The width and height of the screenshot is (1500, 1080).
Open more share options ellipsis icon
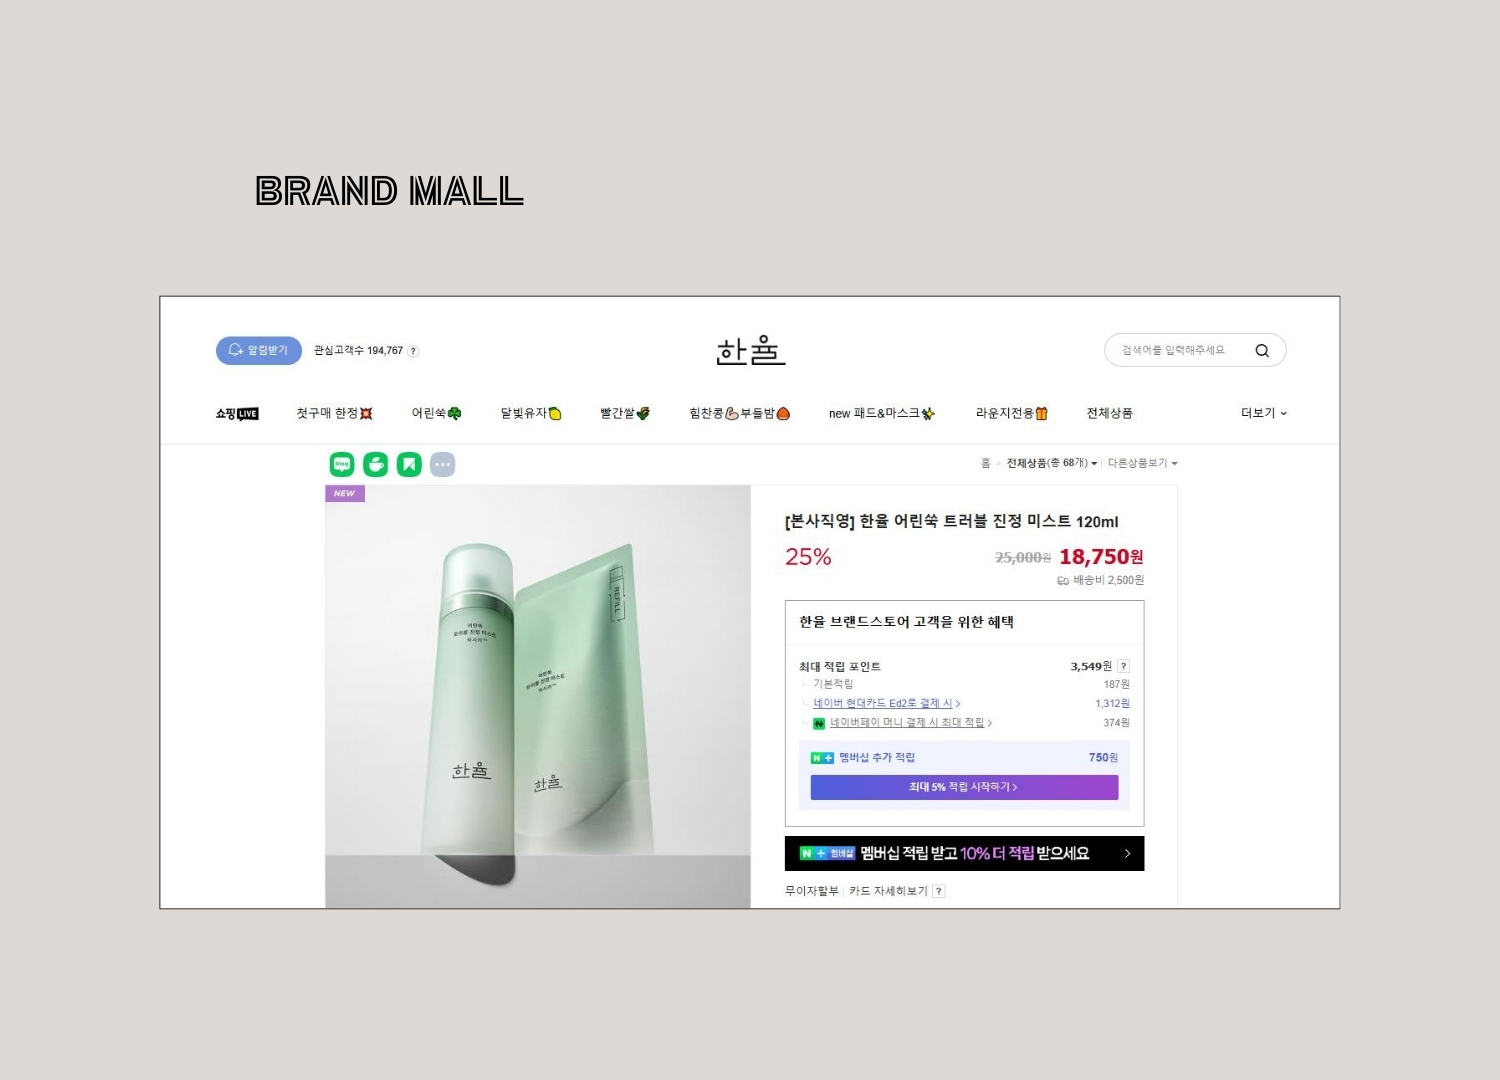coord(443,464)
